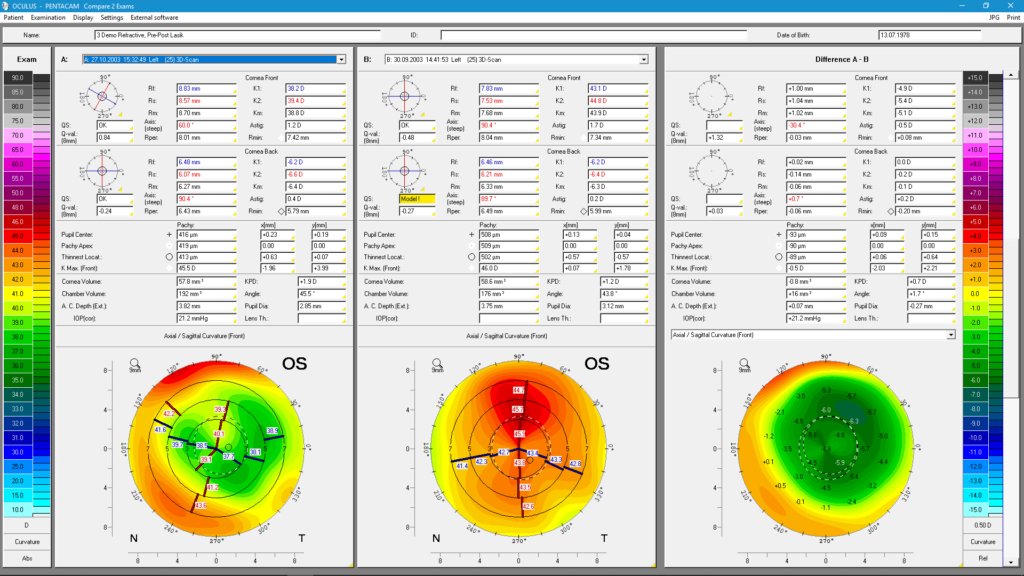1024x576 pixels.
Task: Open the Examination menu
Action: coord(47,17)
